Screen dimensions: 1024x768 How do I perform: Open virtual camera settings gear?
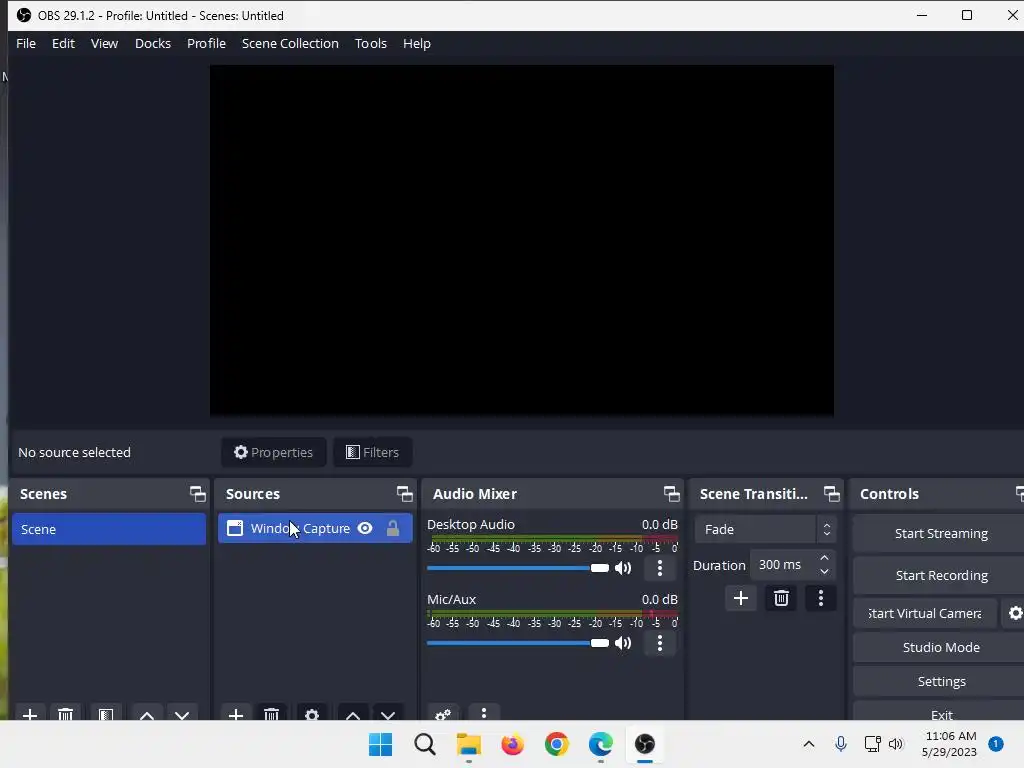click(x=1015, y=613)
